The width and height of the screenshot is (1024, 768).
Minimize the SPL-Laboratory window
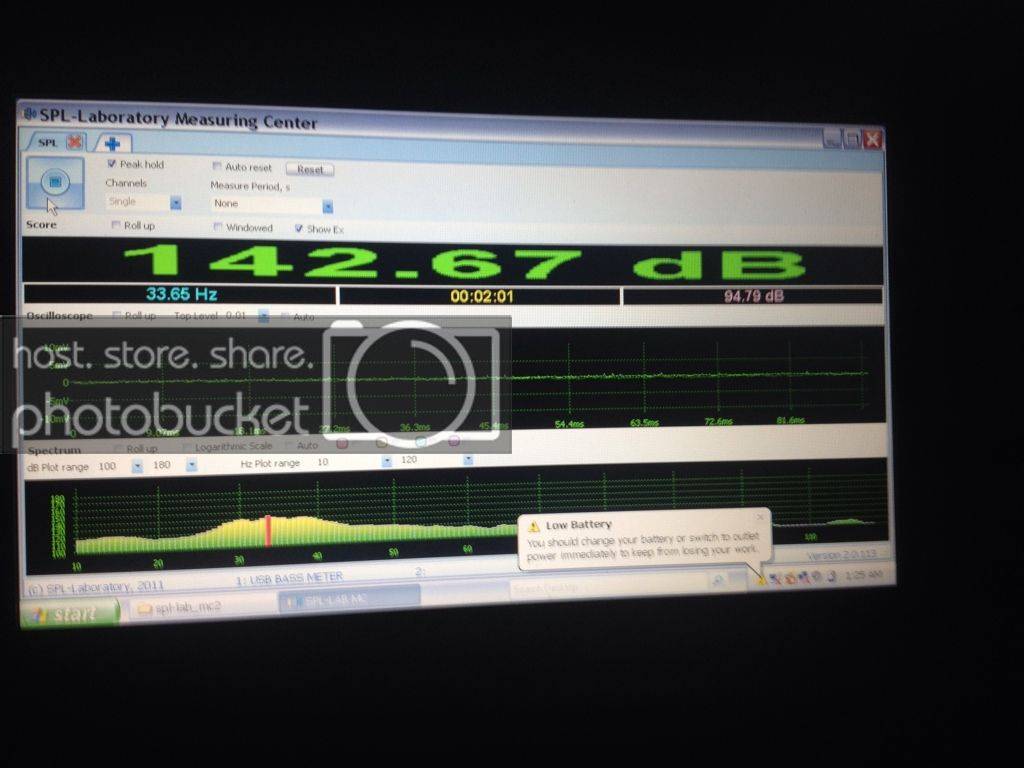(x=832, y=138)
